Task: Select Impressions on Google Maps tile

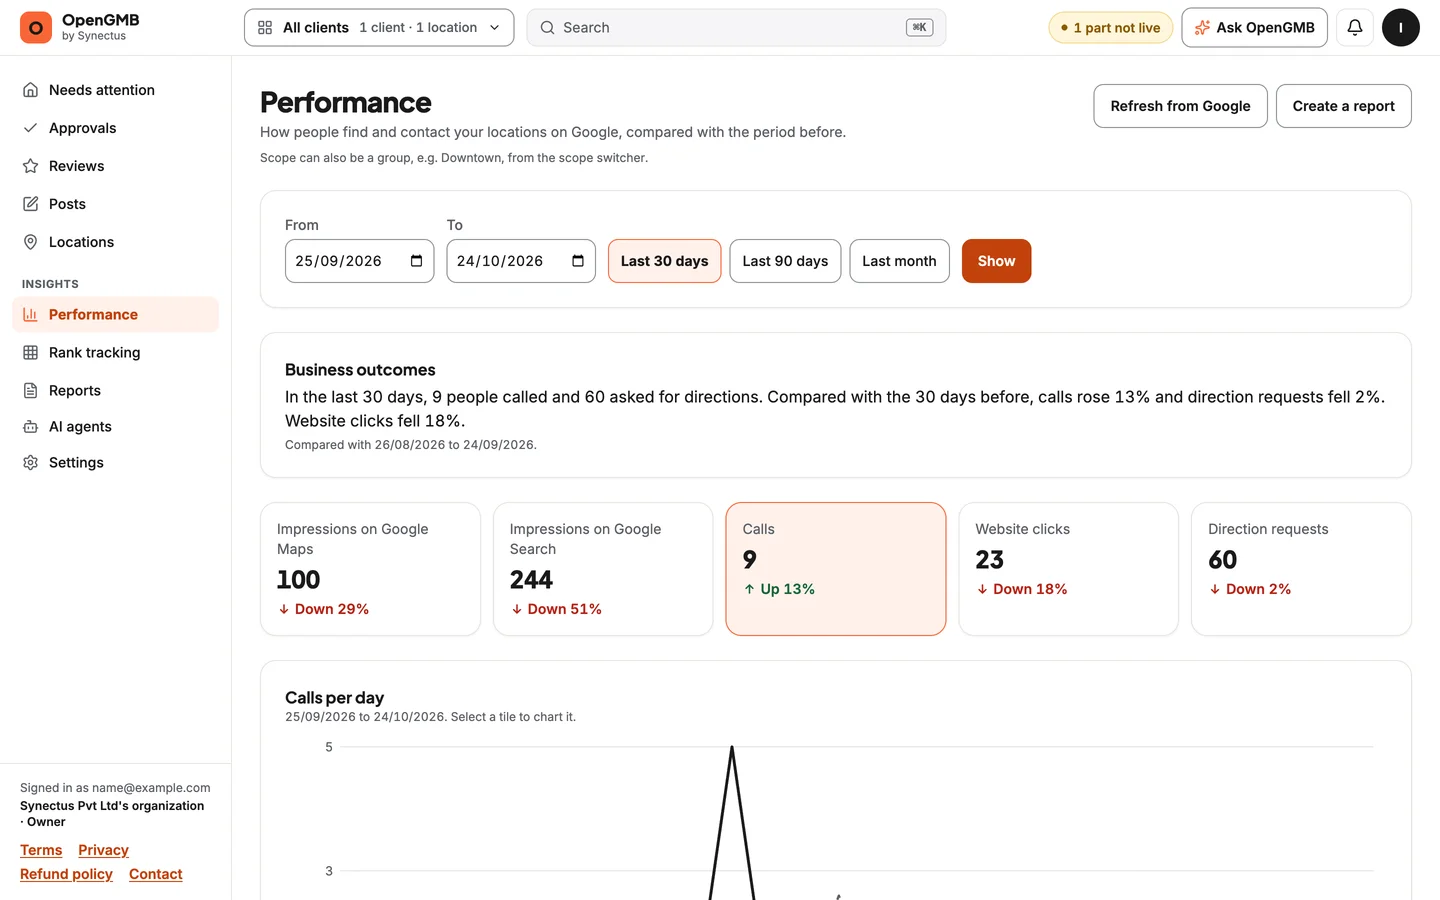Action: [x=371, y=569]
